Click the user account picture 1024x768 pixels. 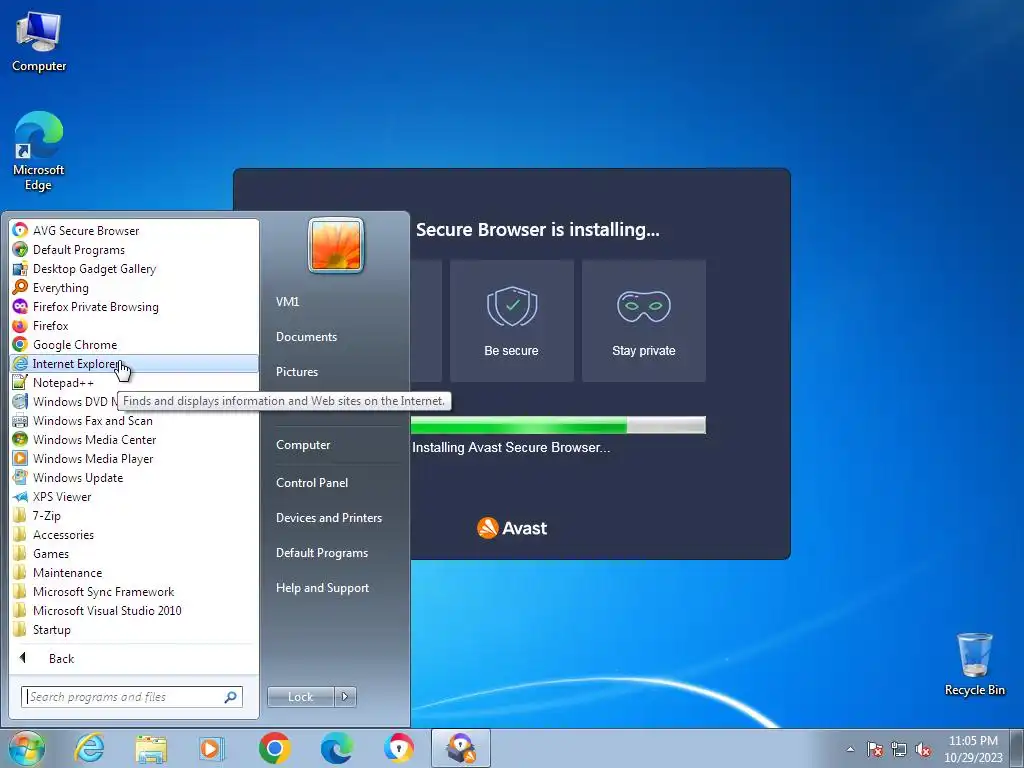[x=336, y=245]
